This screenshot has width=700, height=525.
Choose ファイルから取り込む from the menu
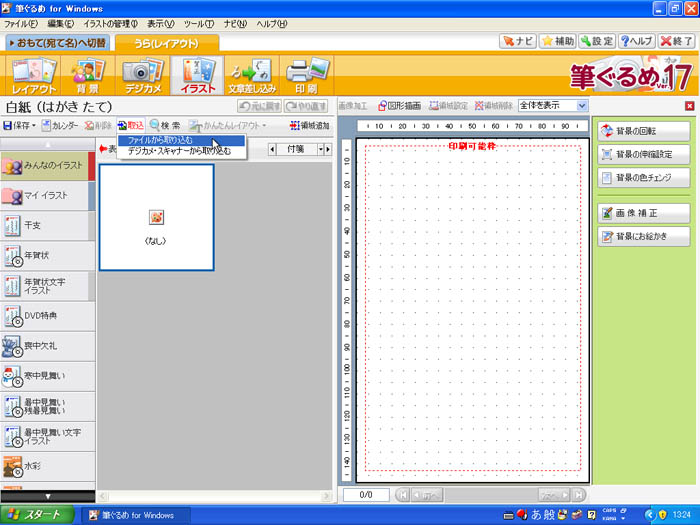point(166,140)
